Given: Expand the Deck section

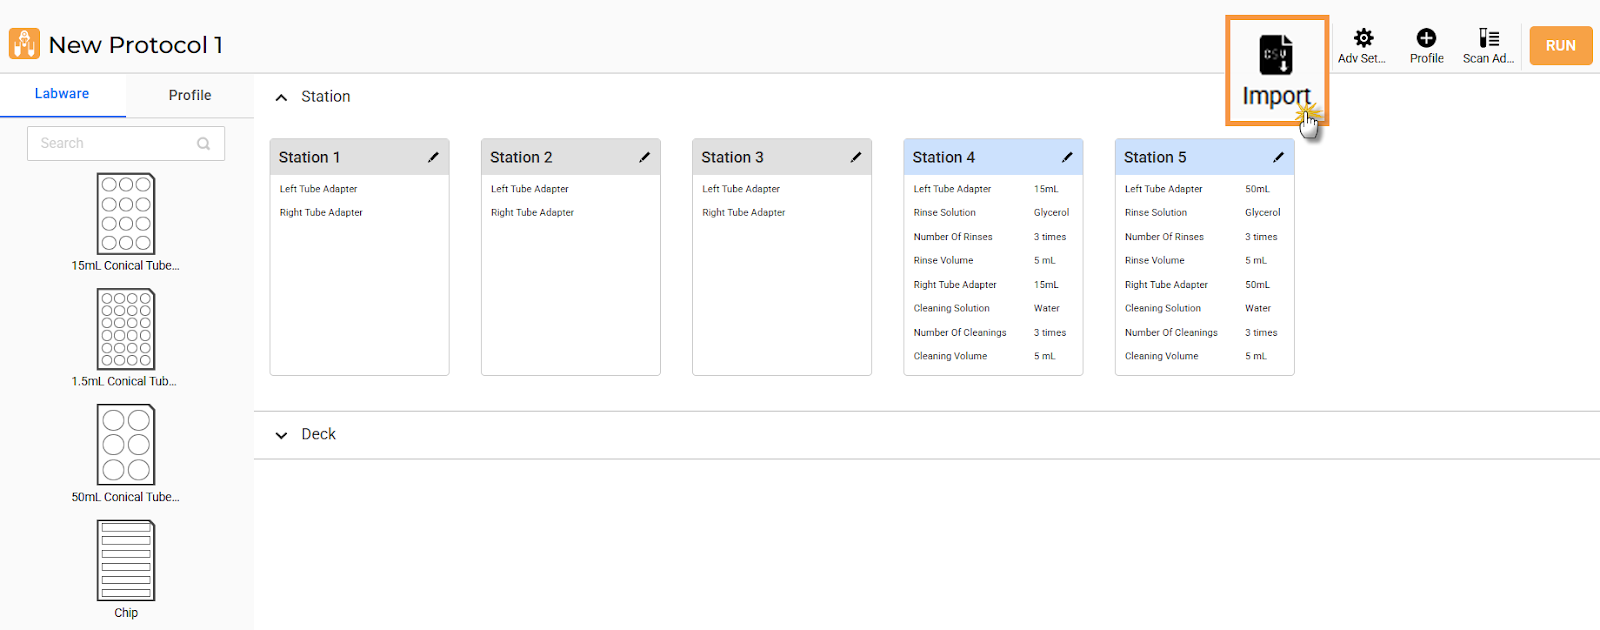Looking at the screenshot, I should coord(282,435).
